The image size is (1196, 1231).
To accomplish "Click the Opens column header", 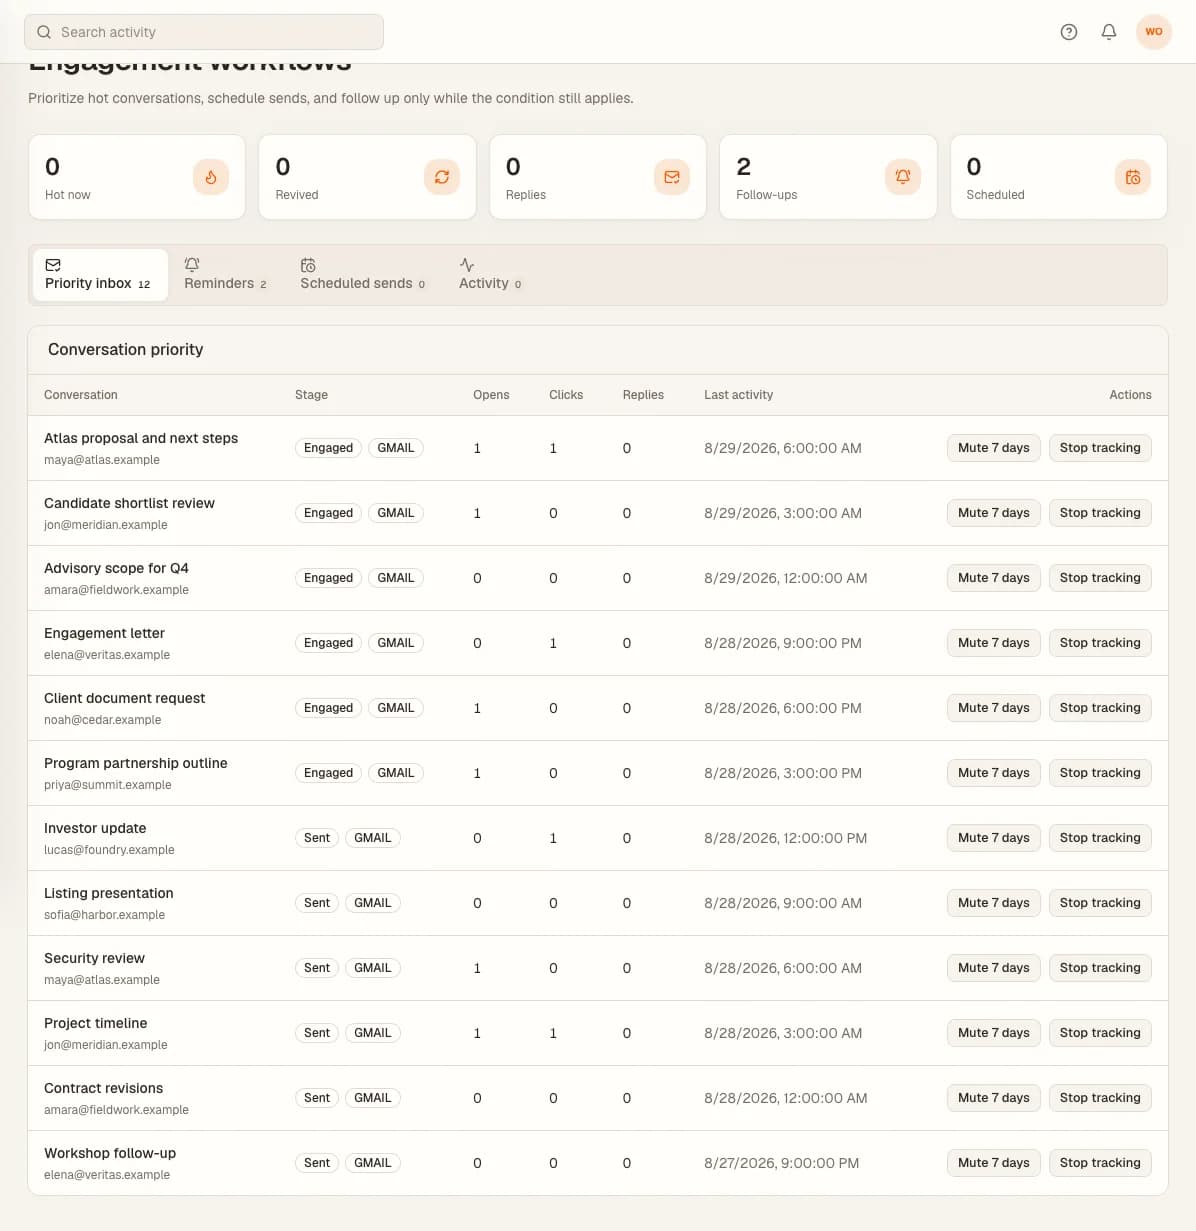I will pyautogui.click(x=491, y=395).
